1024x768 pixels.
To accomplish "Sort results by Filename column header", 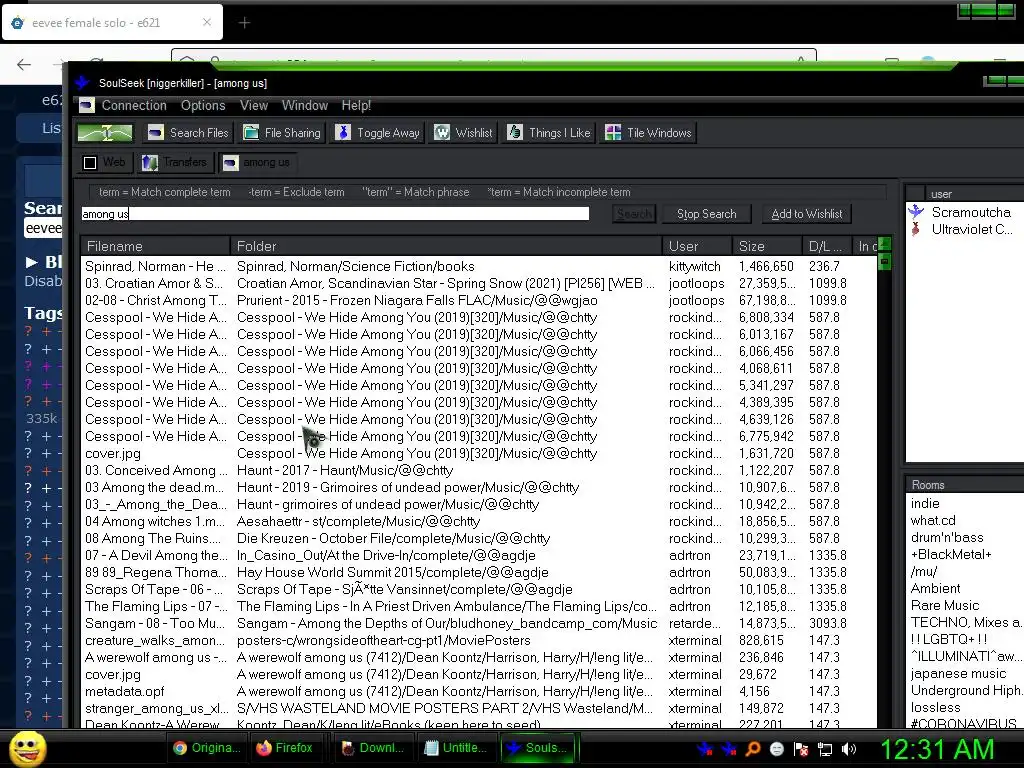I will [155, 246].
